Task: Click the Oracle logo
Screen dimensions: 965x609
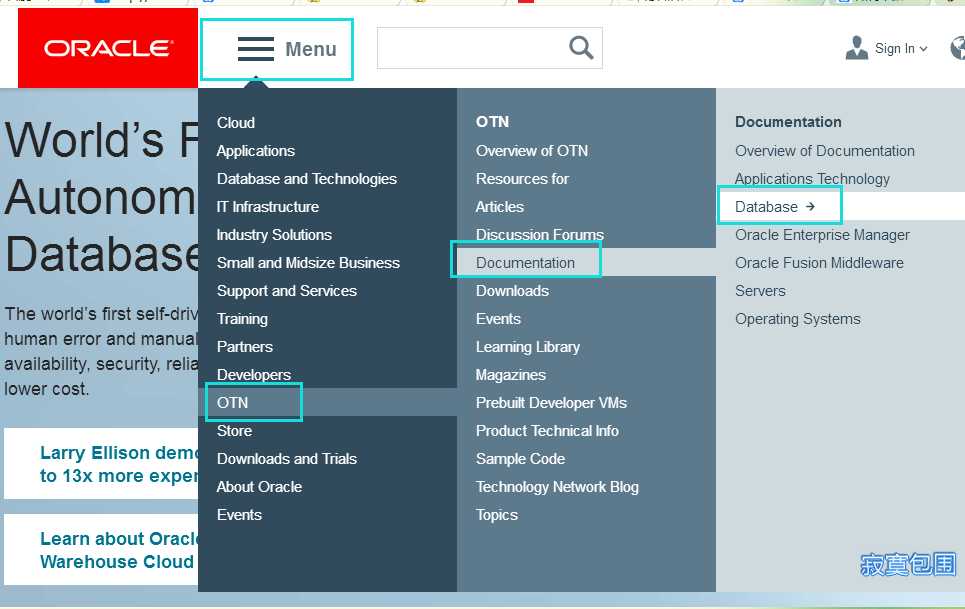Action: (108, 48)
